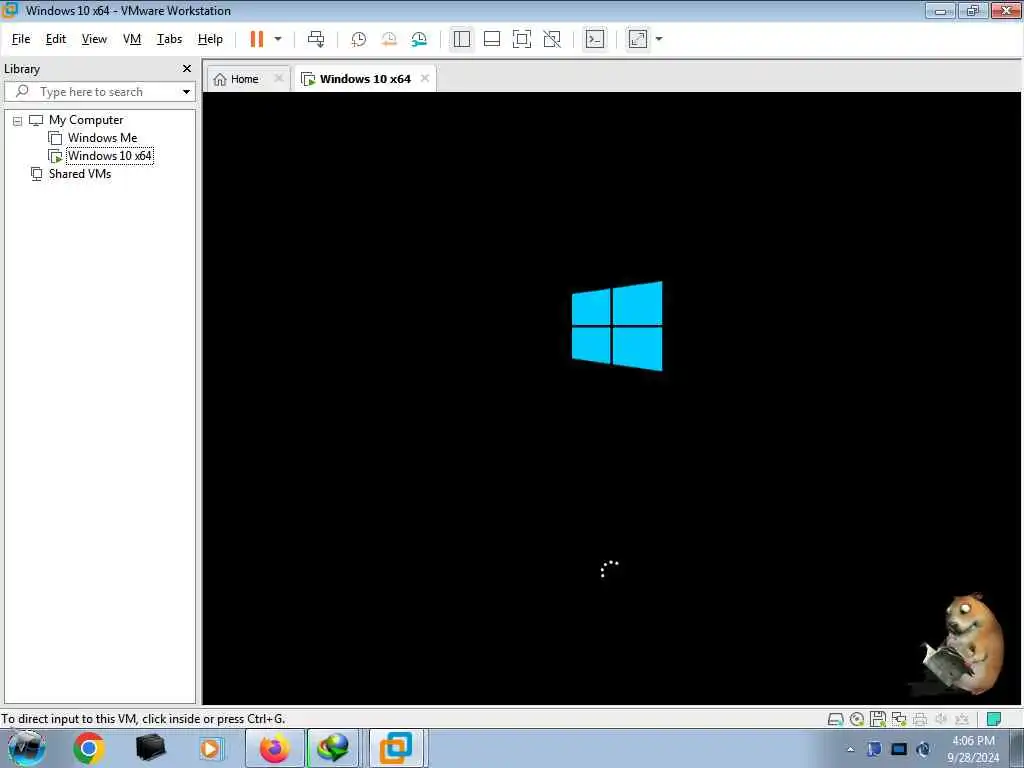
Task: Click the stretch guest display icon
Action: click(x=638, y=39)
